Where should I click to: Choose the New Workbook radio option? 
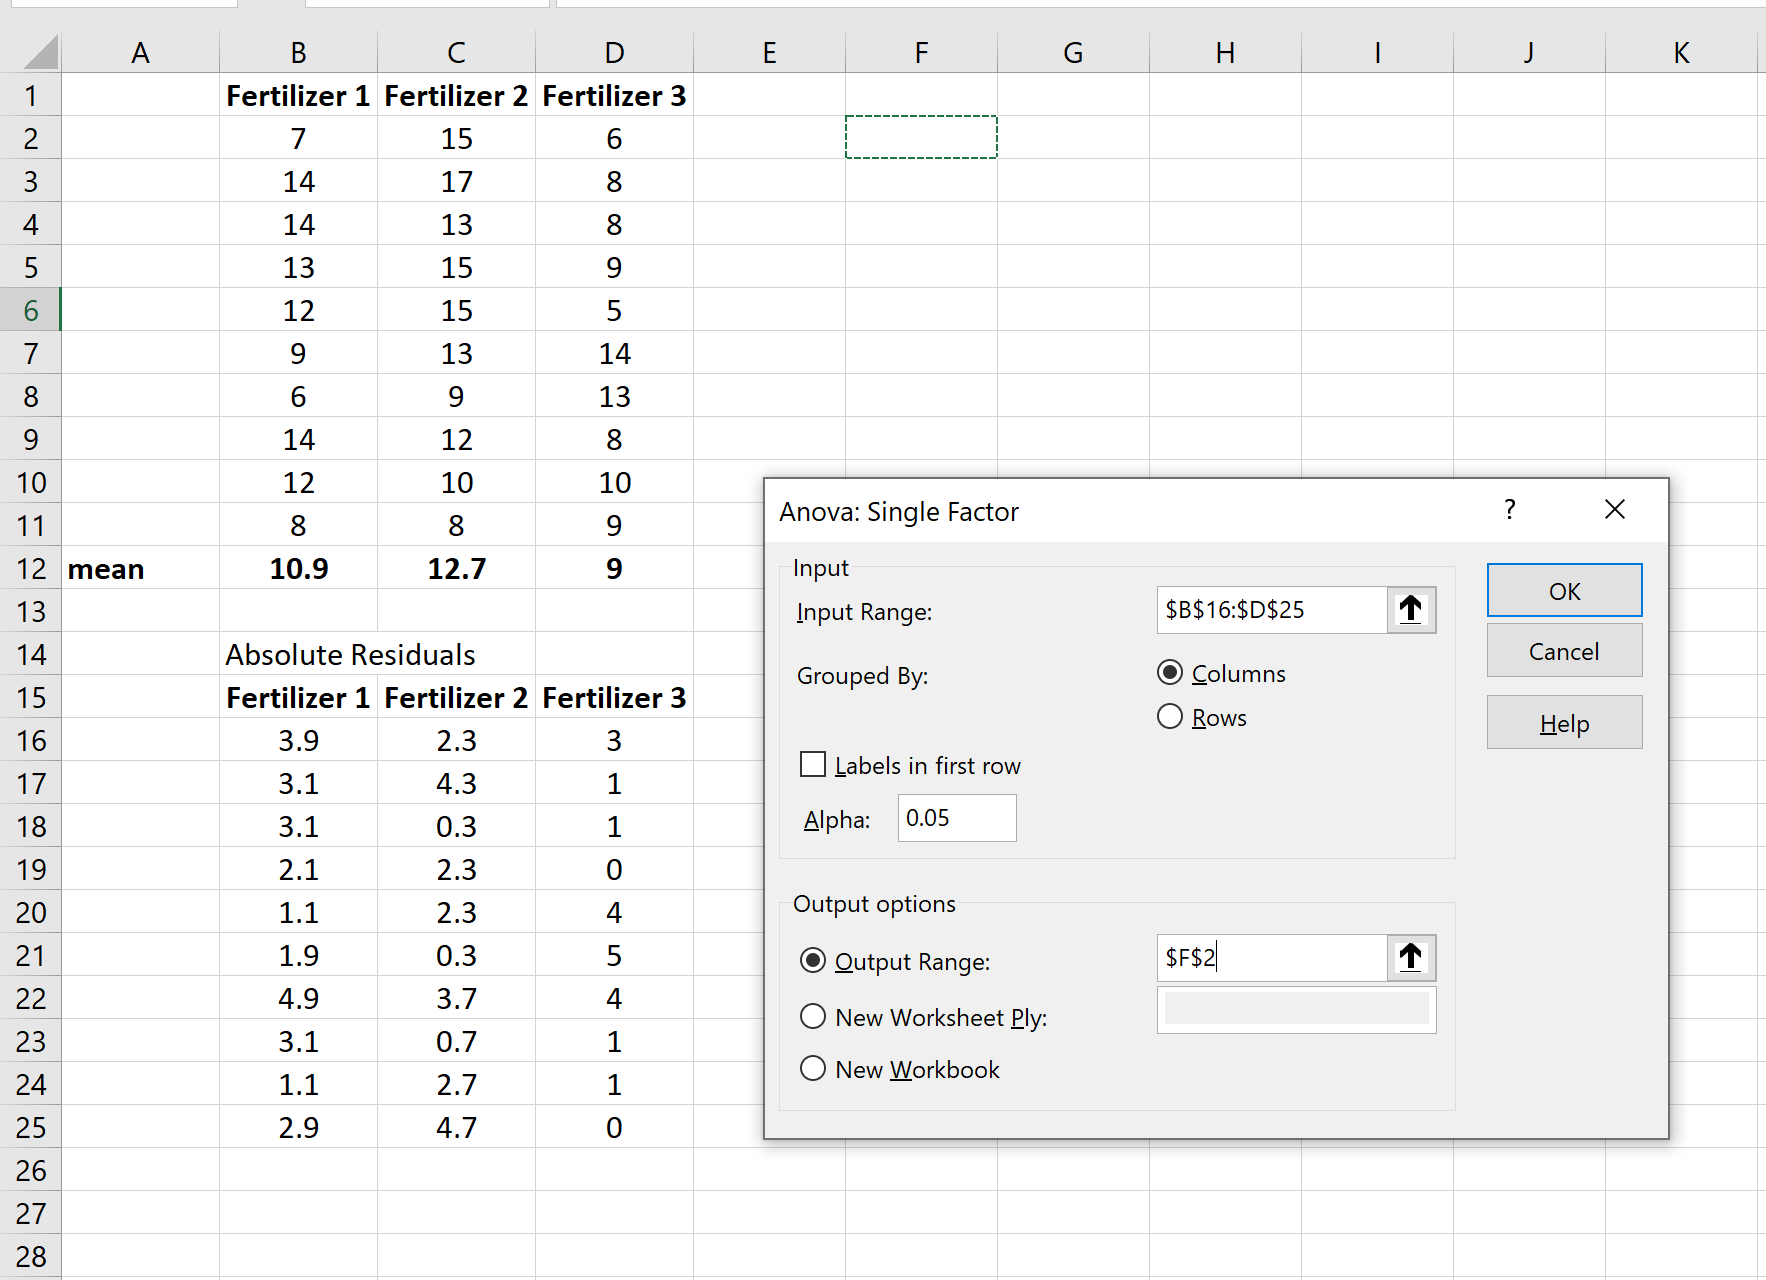[813, 1069]
